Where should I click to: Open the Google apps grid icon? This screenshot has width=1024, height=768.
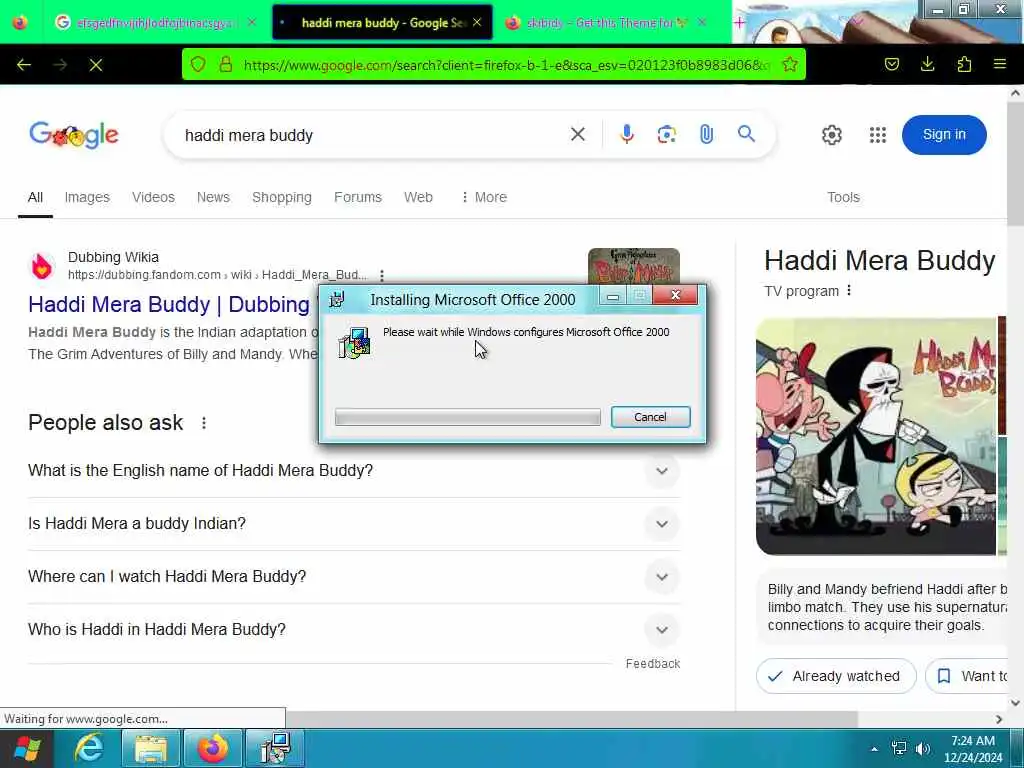coord(878,135)
